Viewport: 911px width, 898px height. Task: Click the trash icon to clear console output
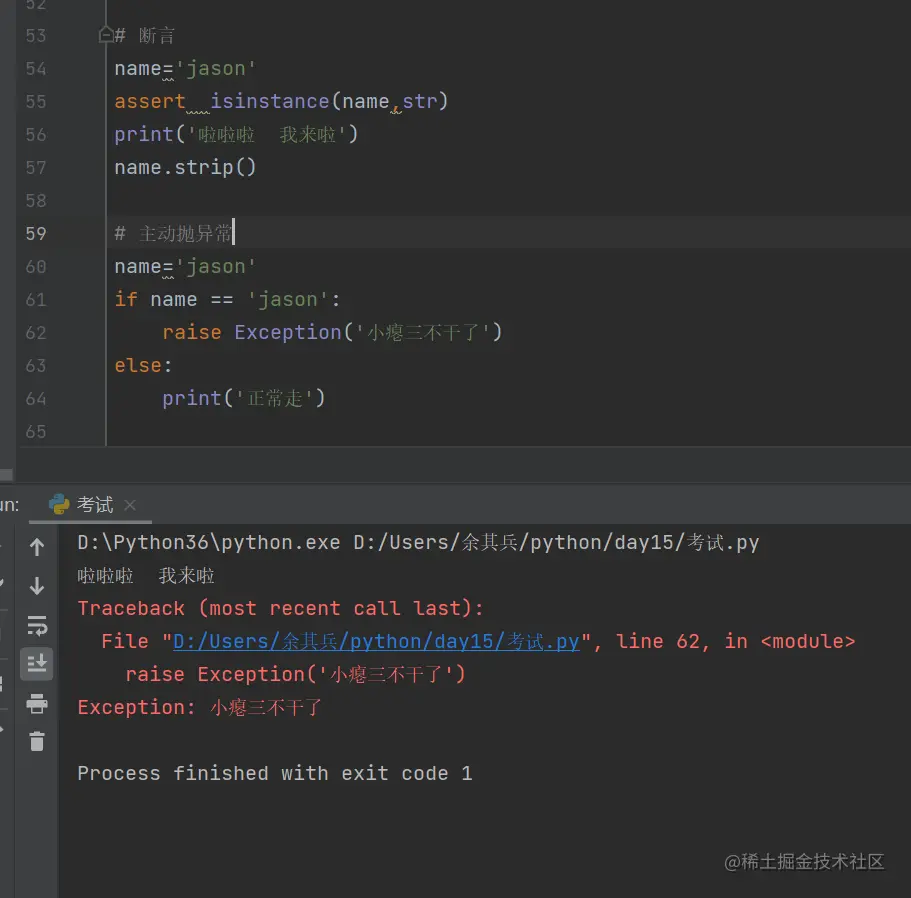point(37,741)
